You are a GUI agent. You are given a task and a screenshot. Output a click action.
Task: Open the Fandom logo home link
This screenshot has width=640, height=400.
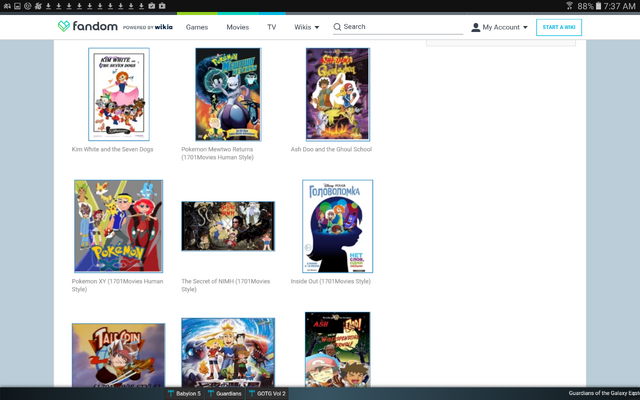pos(87,26)
